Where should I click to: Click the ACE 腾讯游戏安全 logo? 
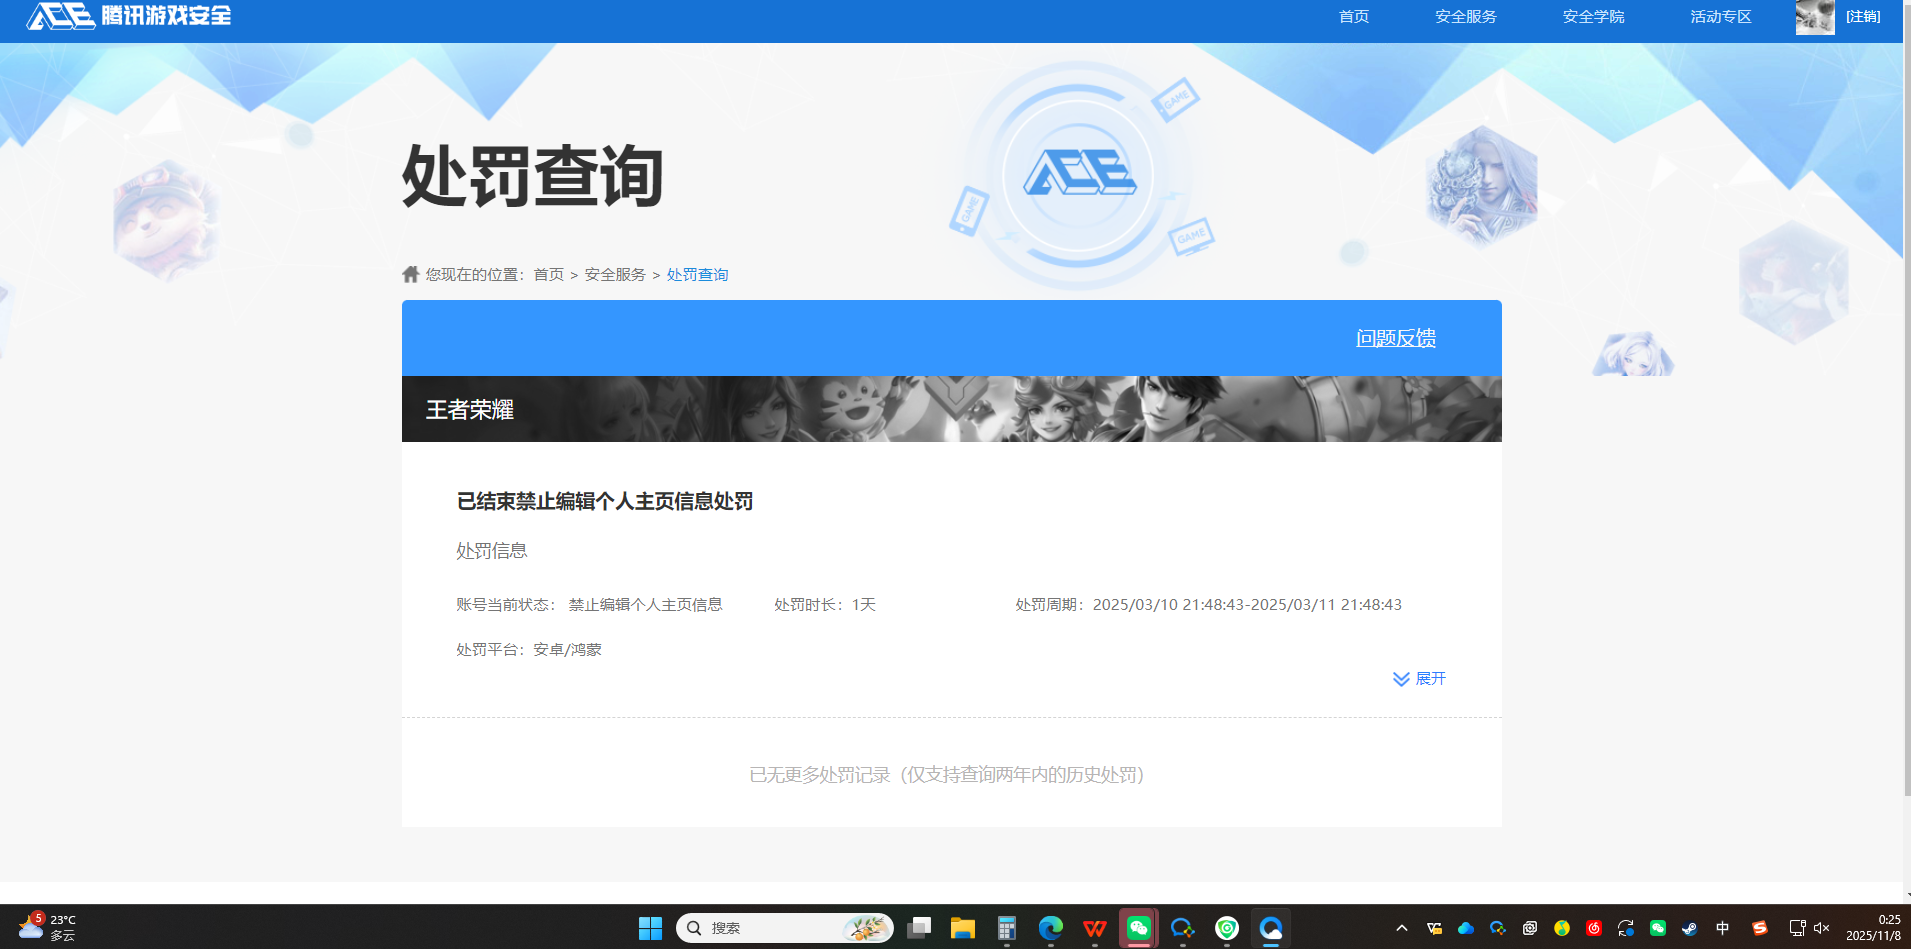point(120,16)
